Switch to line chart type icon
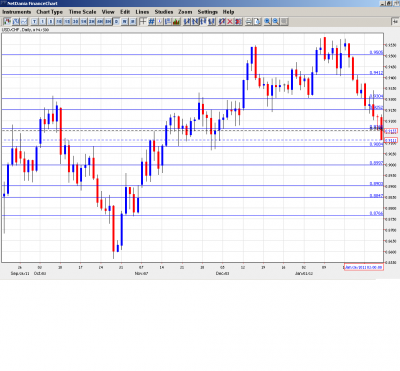 click(24, 22)
